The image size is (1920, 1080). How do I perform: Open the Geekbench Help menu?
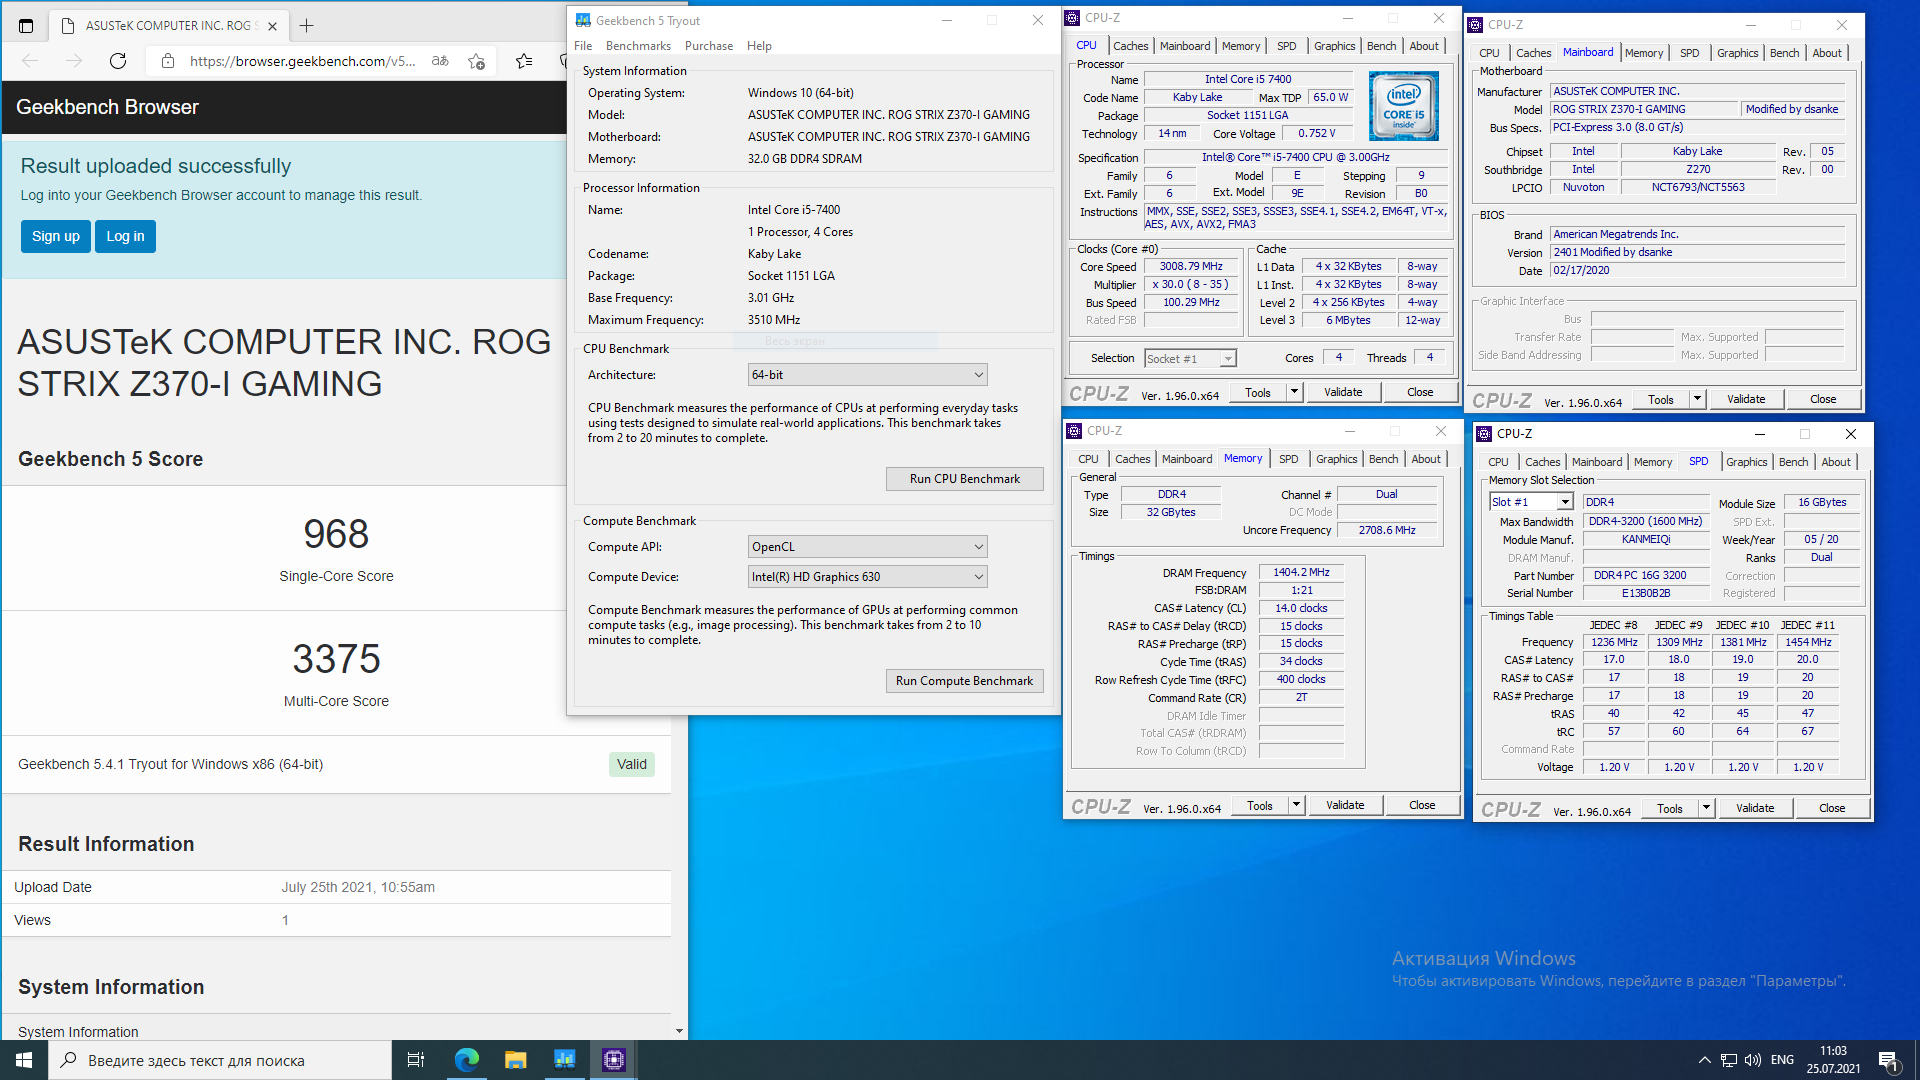point(759,46)
